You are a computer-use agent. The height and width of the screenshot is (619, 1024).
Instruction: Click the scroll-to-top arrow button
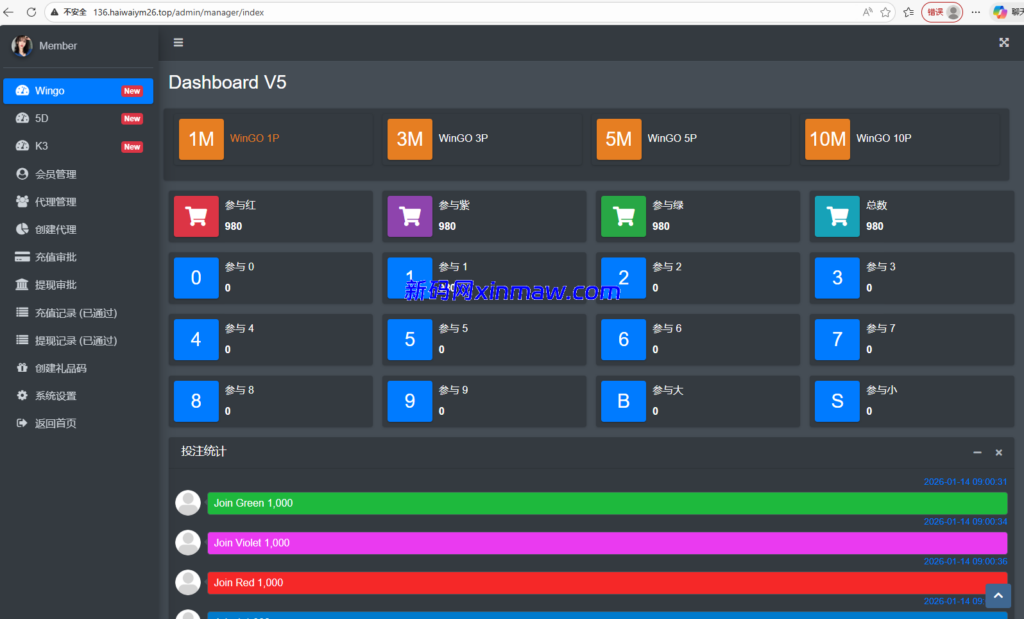coord(998,595)
